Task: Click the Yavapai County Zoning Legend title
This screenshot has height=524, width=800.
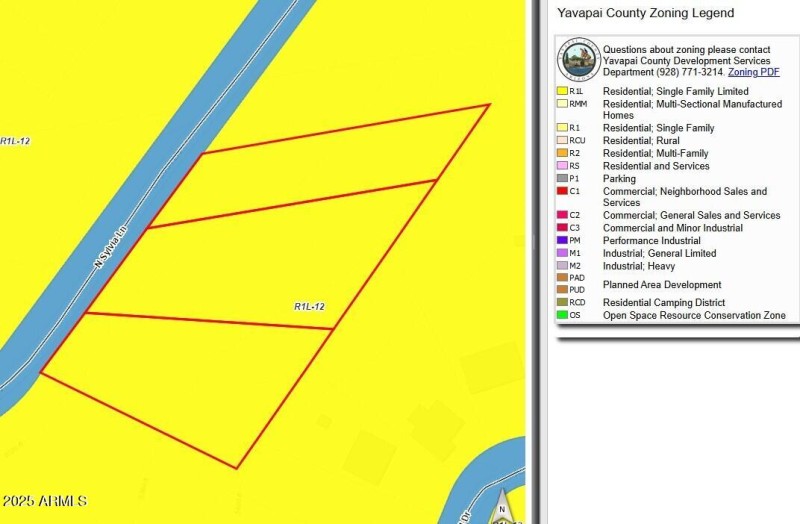Action: pos(645,13)
